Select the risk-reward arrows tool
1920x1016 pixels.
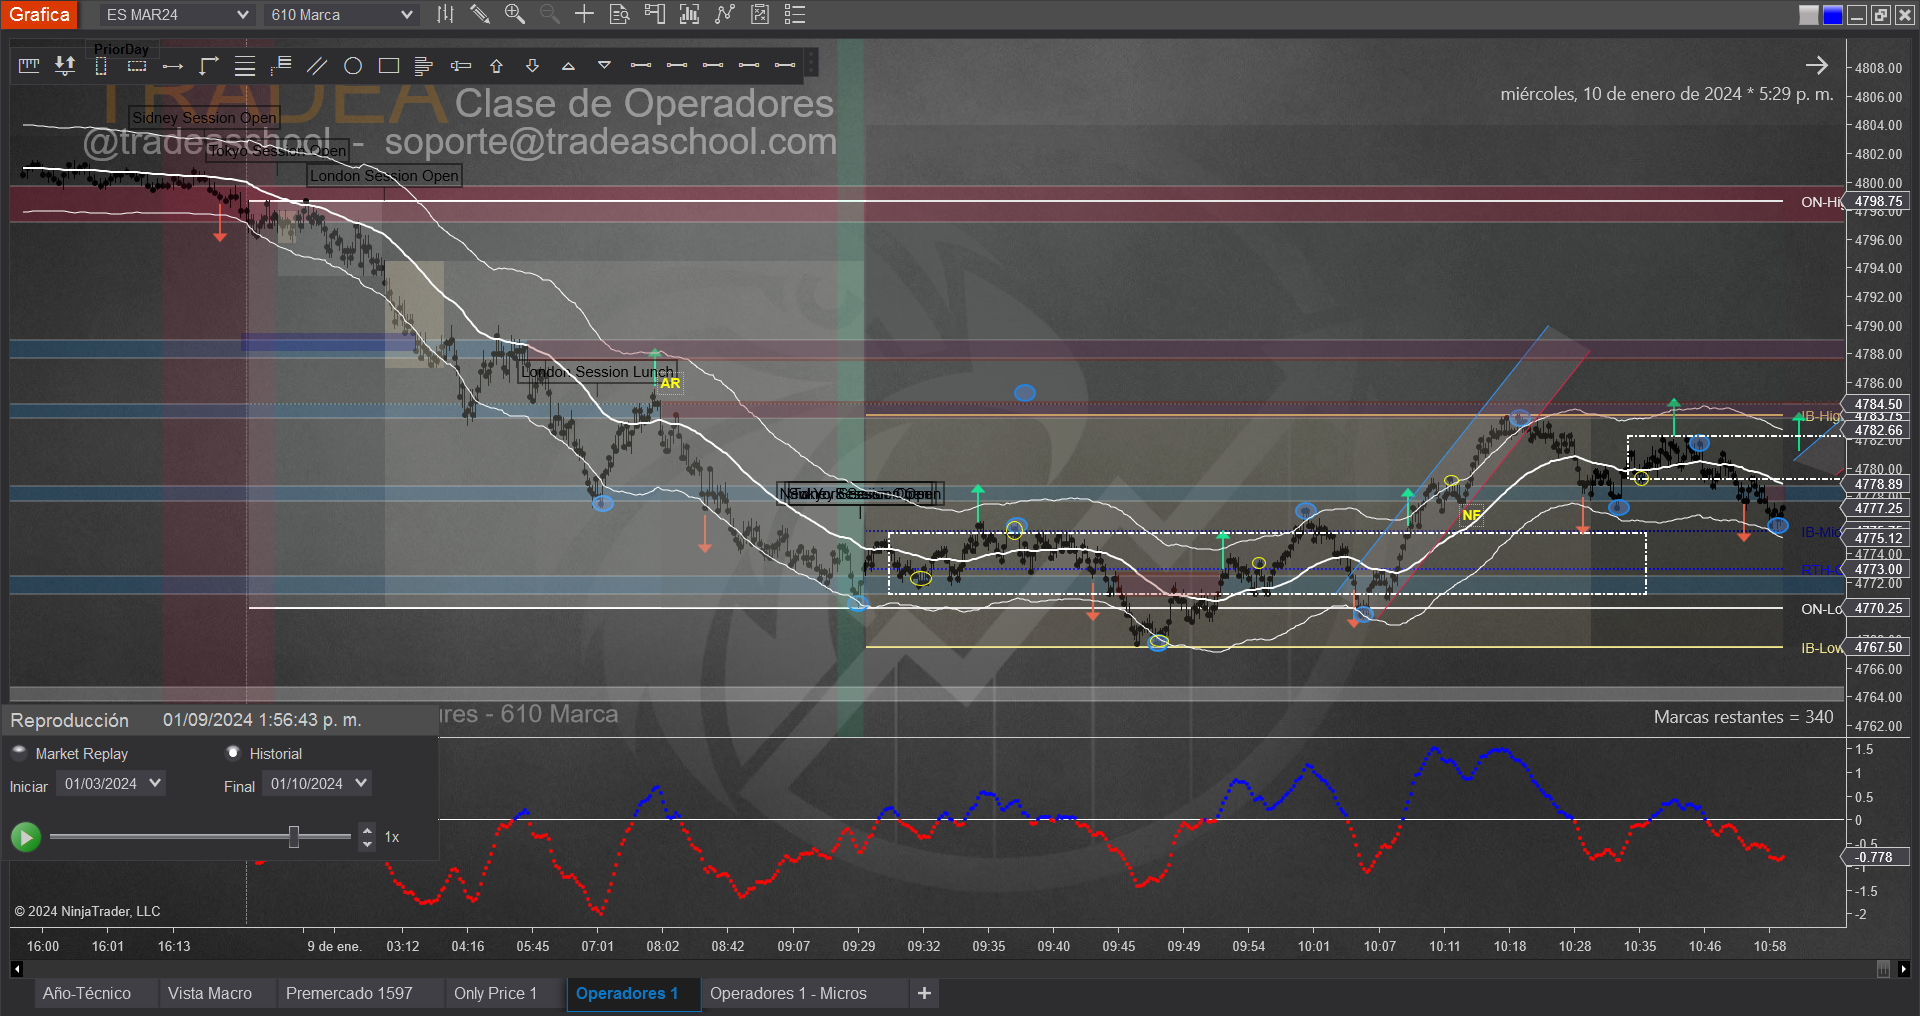pyautogui.click(x=65, y=66)
